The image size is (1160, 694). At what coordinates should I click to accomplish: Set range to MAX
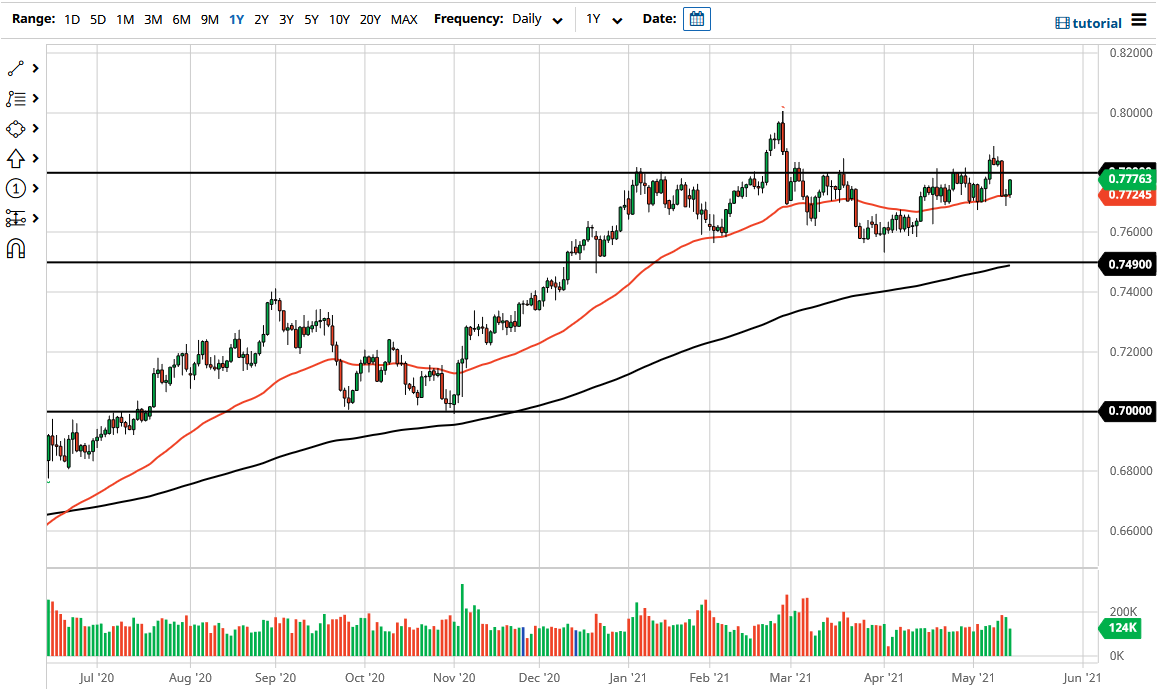pos(404,19)
